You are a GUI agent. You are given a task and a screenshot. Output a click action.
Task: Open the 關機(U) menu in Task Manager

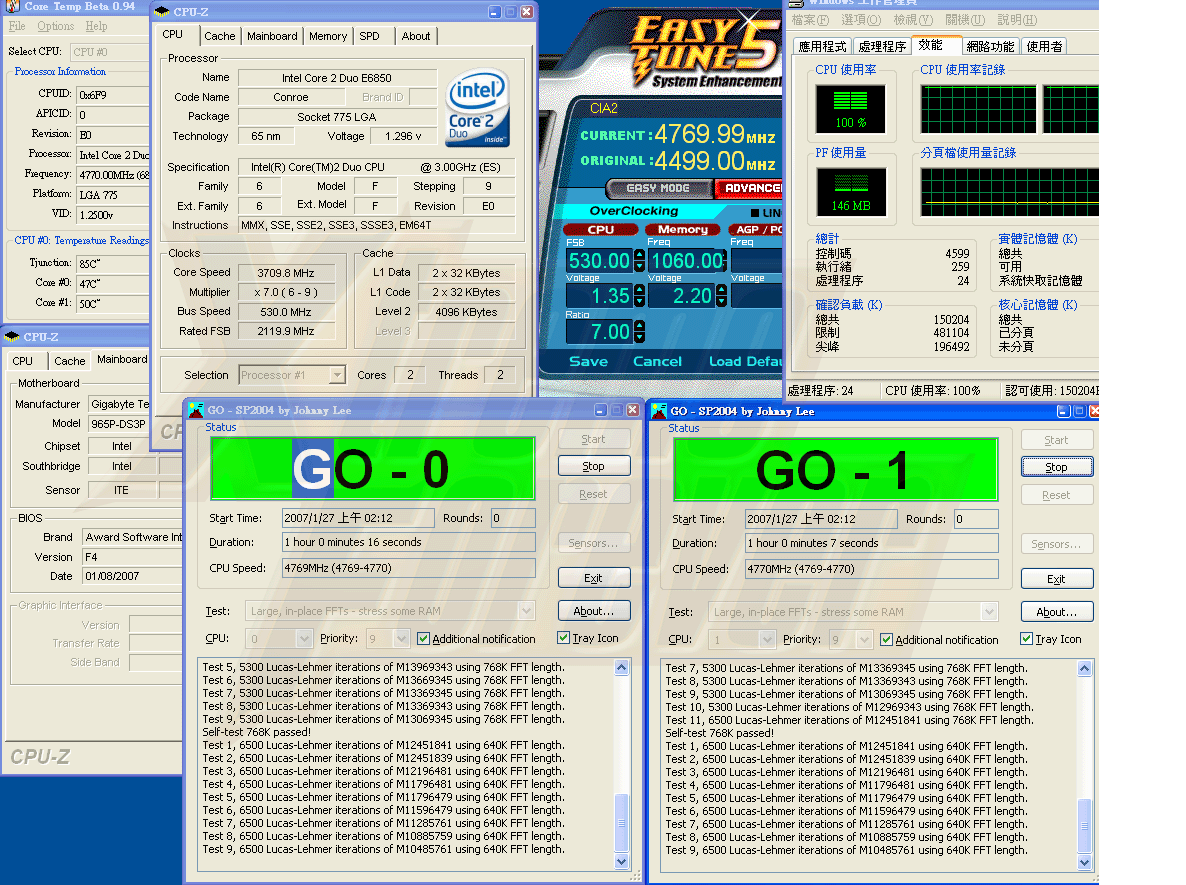pyautogui.click(x=965, y=20)
